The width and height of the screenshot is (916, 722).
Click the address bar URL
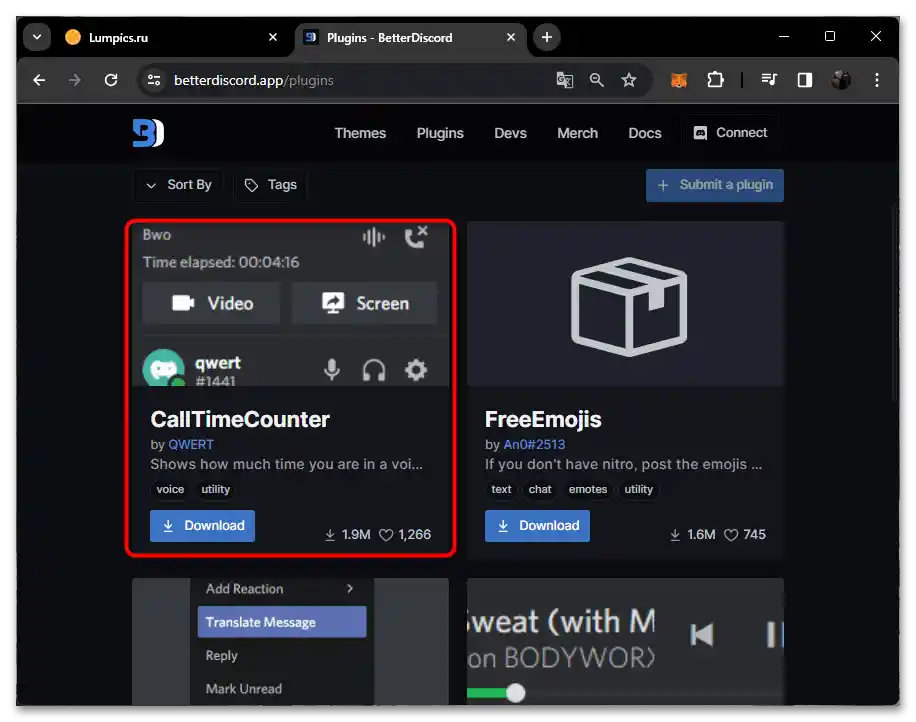254,80
